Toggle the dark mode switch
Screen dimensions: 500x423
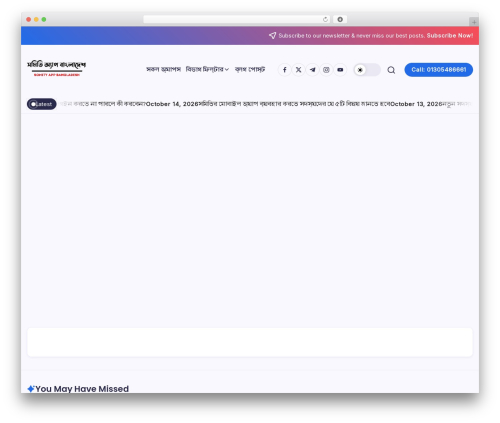367,70
